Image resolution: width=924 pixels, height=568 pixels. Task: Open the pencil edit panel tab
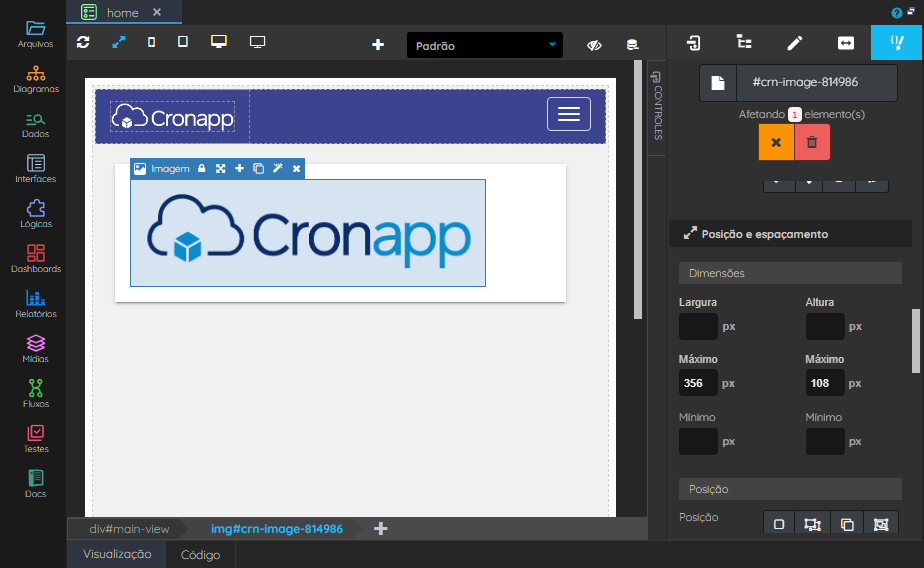click(x=794, y=42)
